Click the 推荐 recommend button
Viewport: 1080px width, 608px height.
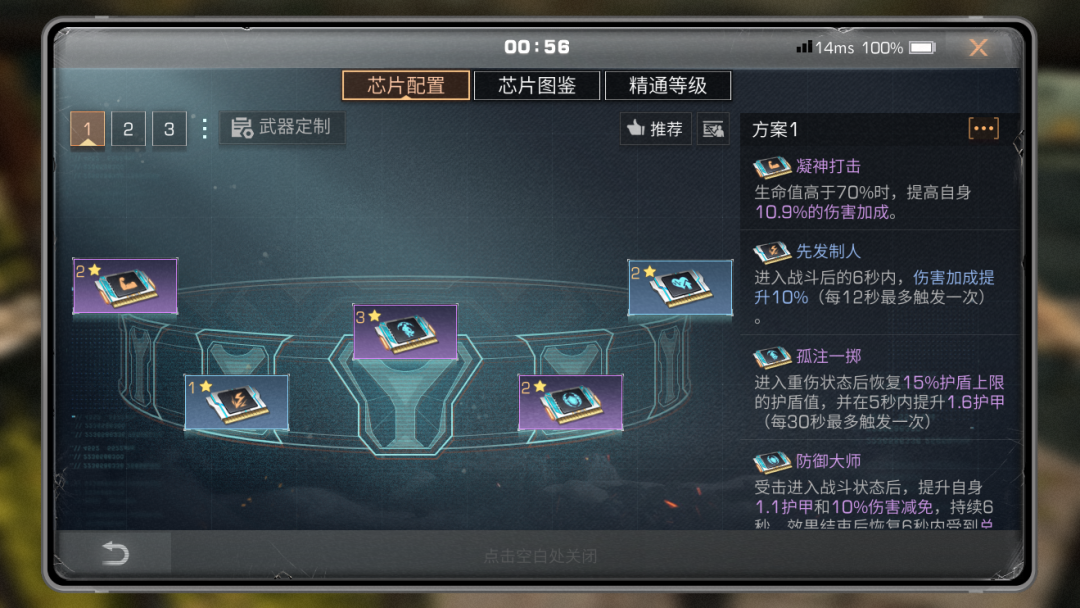655,129
